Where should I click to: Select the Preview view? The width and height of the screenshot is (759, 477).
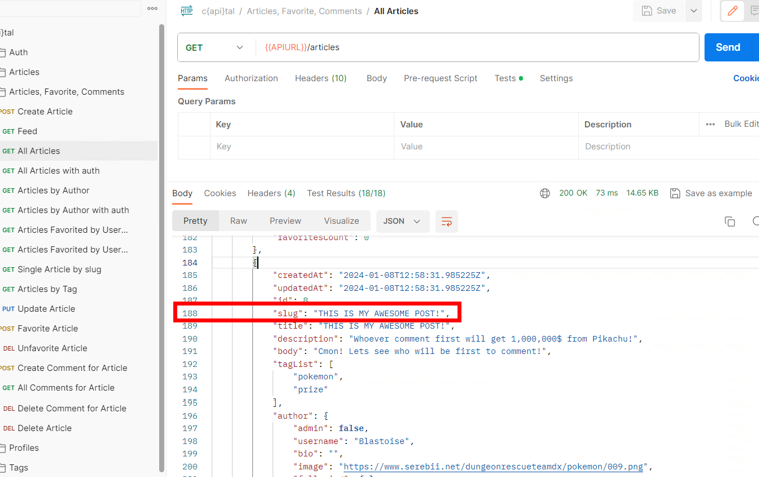285,221
